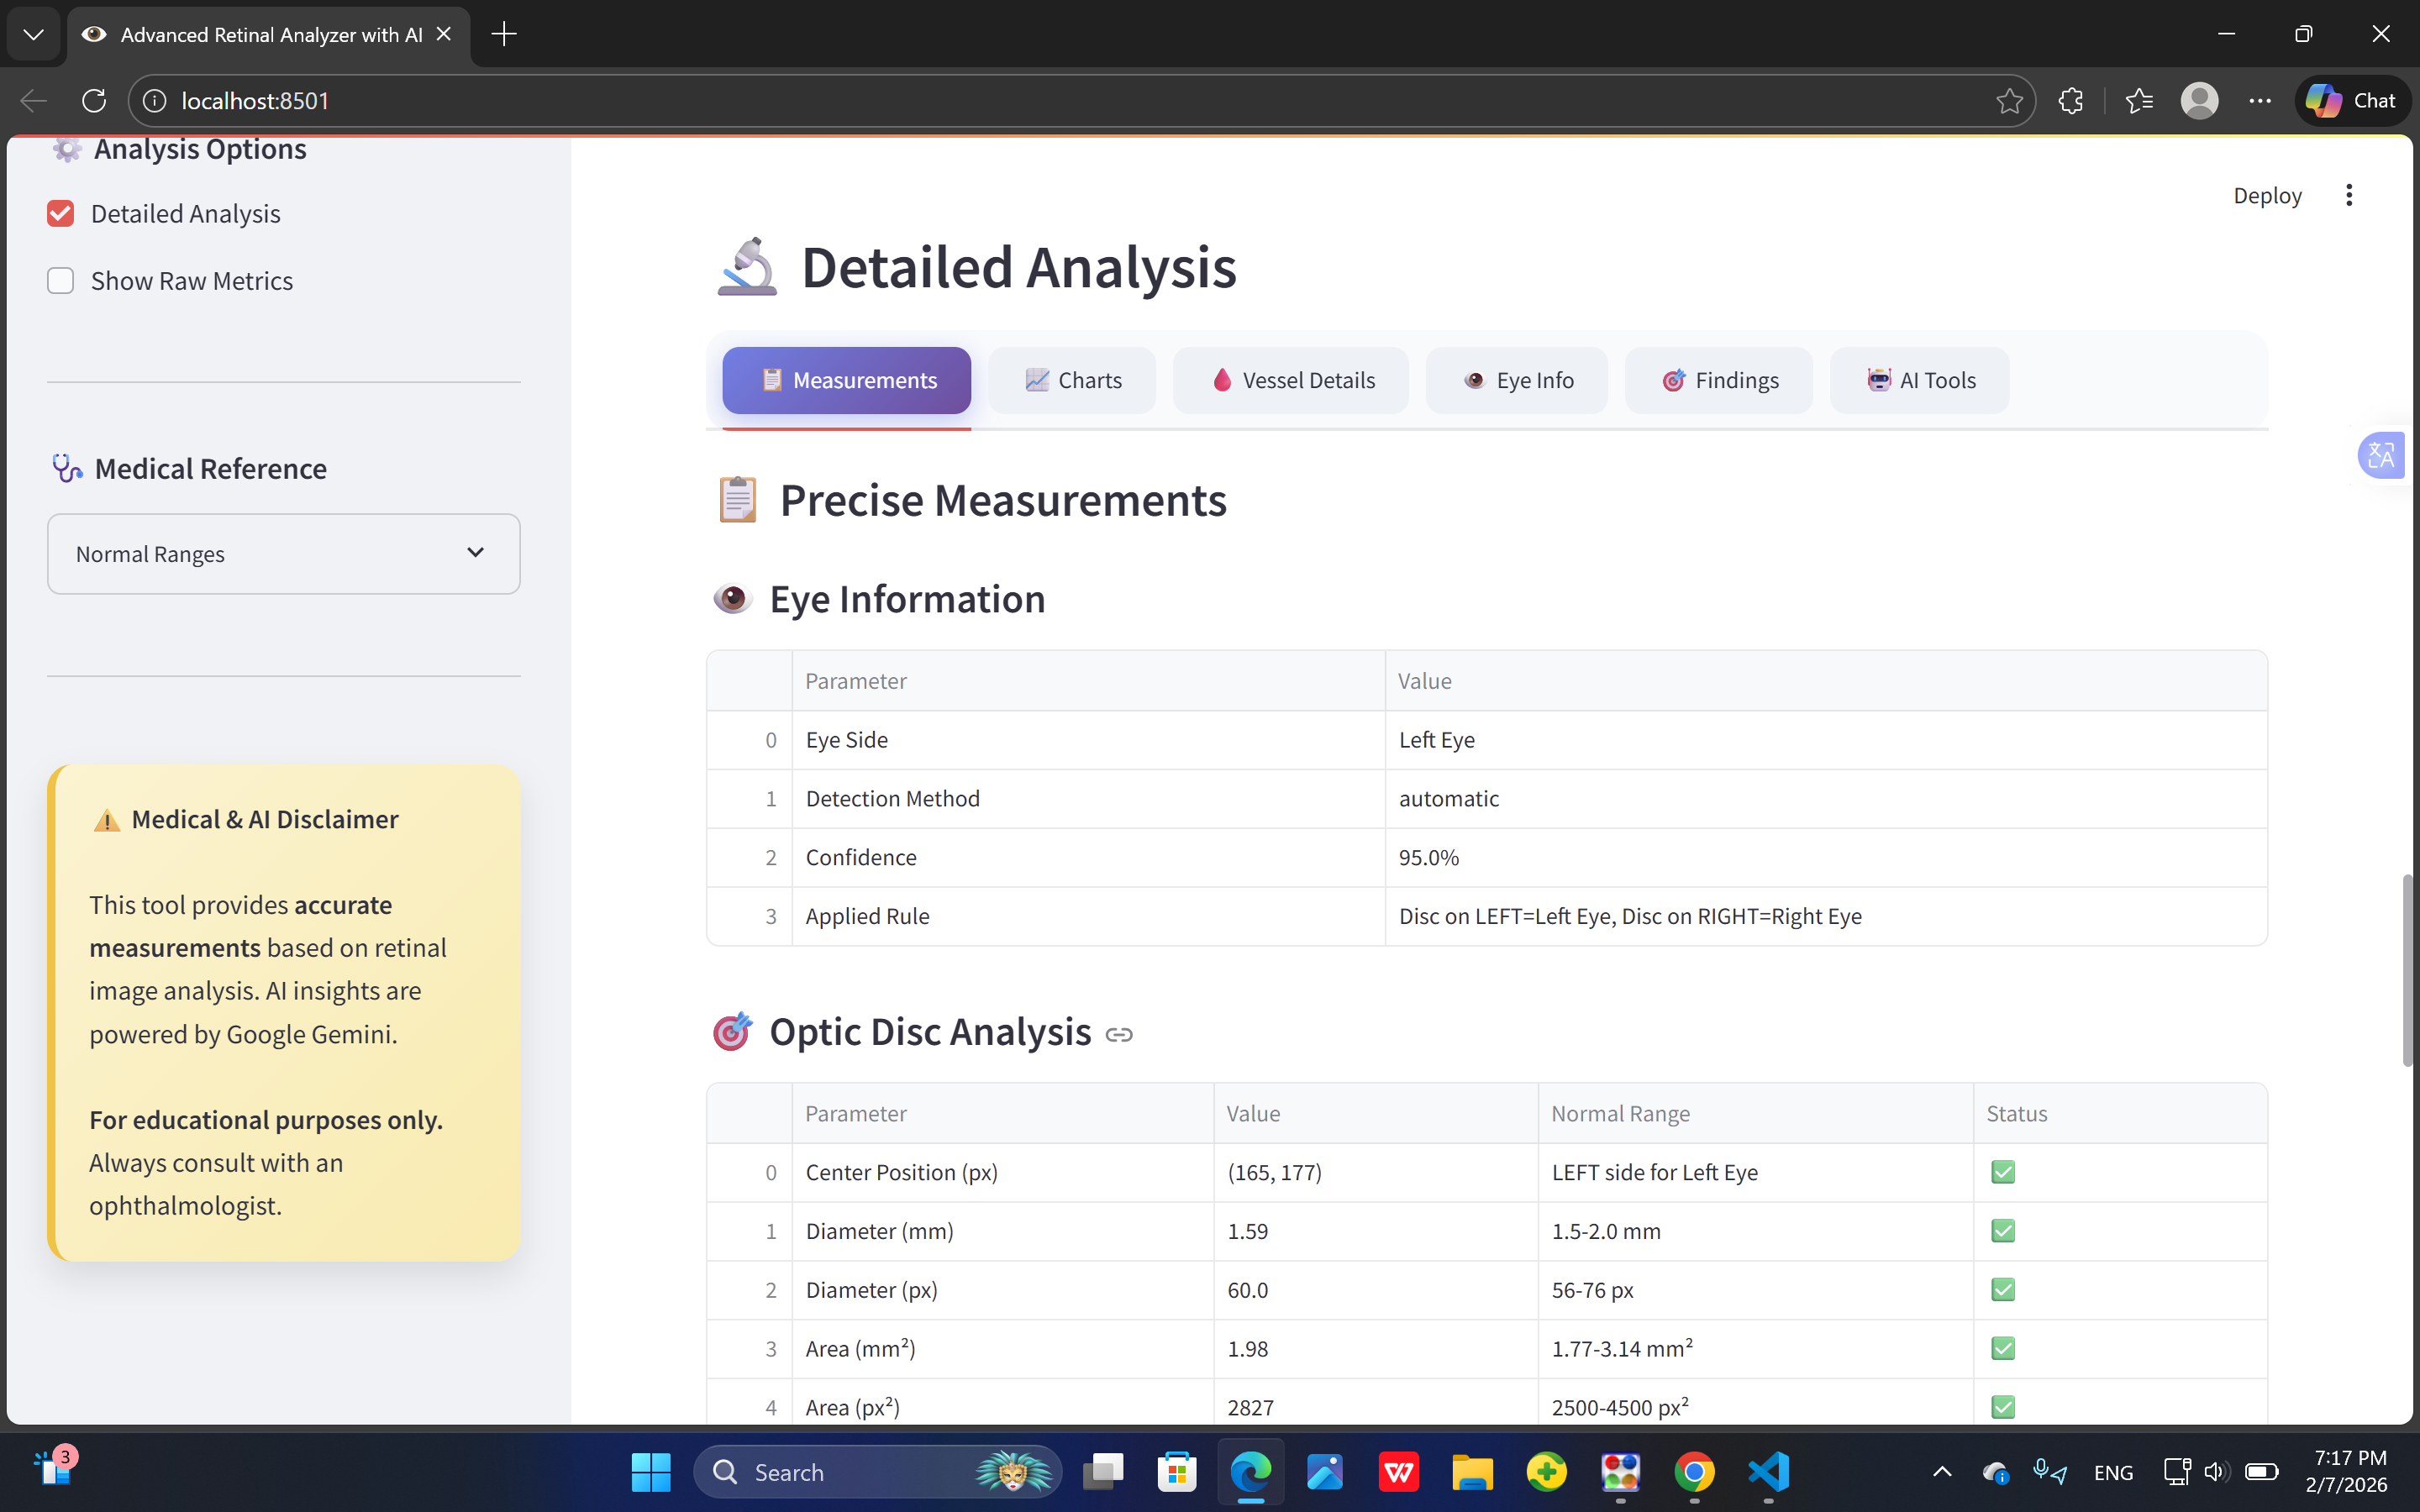
Task: Add page to favorites with star icon
Action: tap(2008, 101)
